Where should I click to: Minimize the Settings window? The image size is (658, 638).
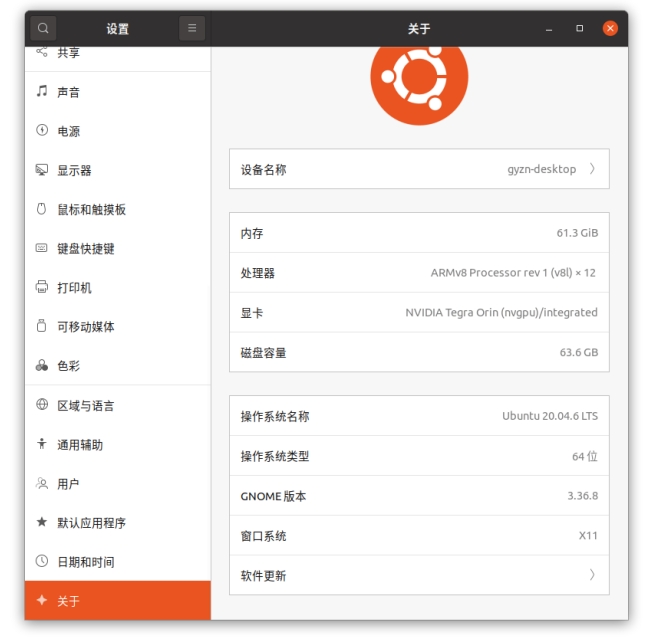549,29
